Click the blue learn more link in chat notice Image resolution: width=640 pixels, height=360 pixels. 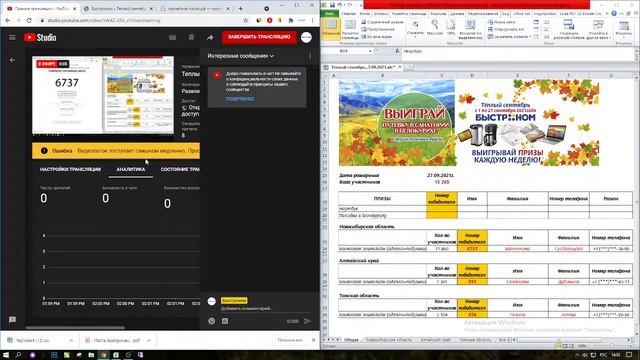240,99
